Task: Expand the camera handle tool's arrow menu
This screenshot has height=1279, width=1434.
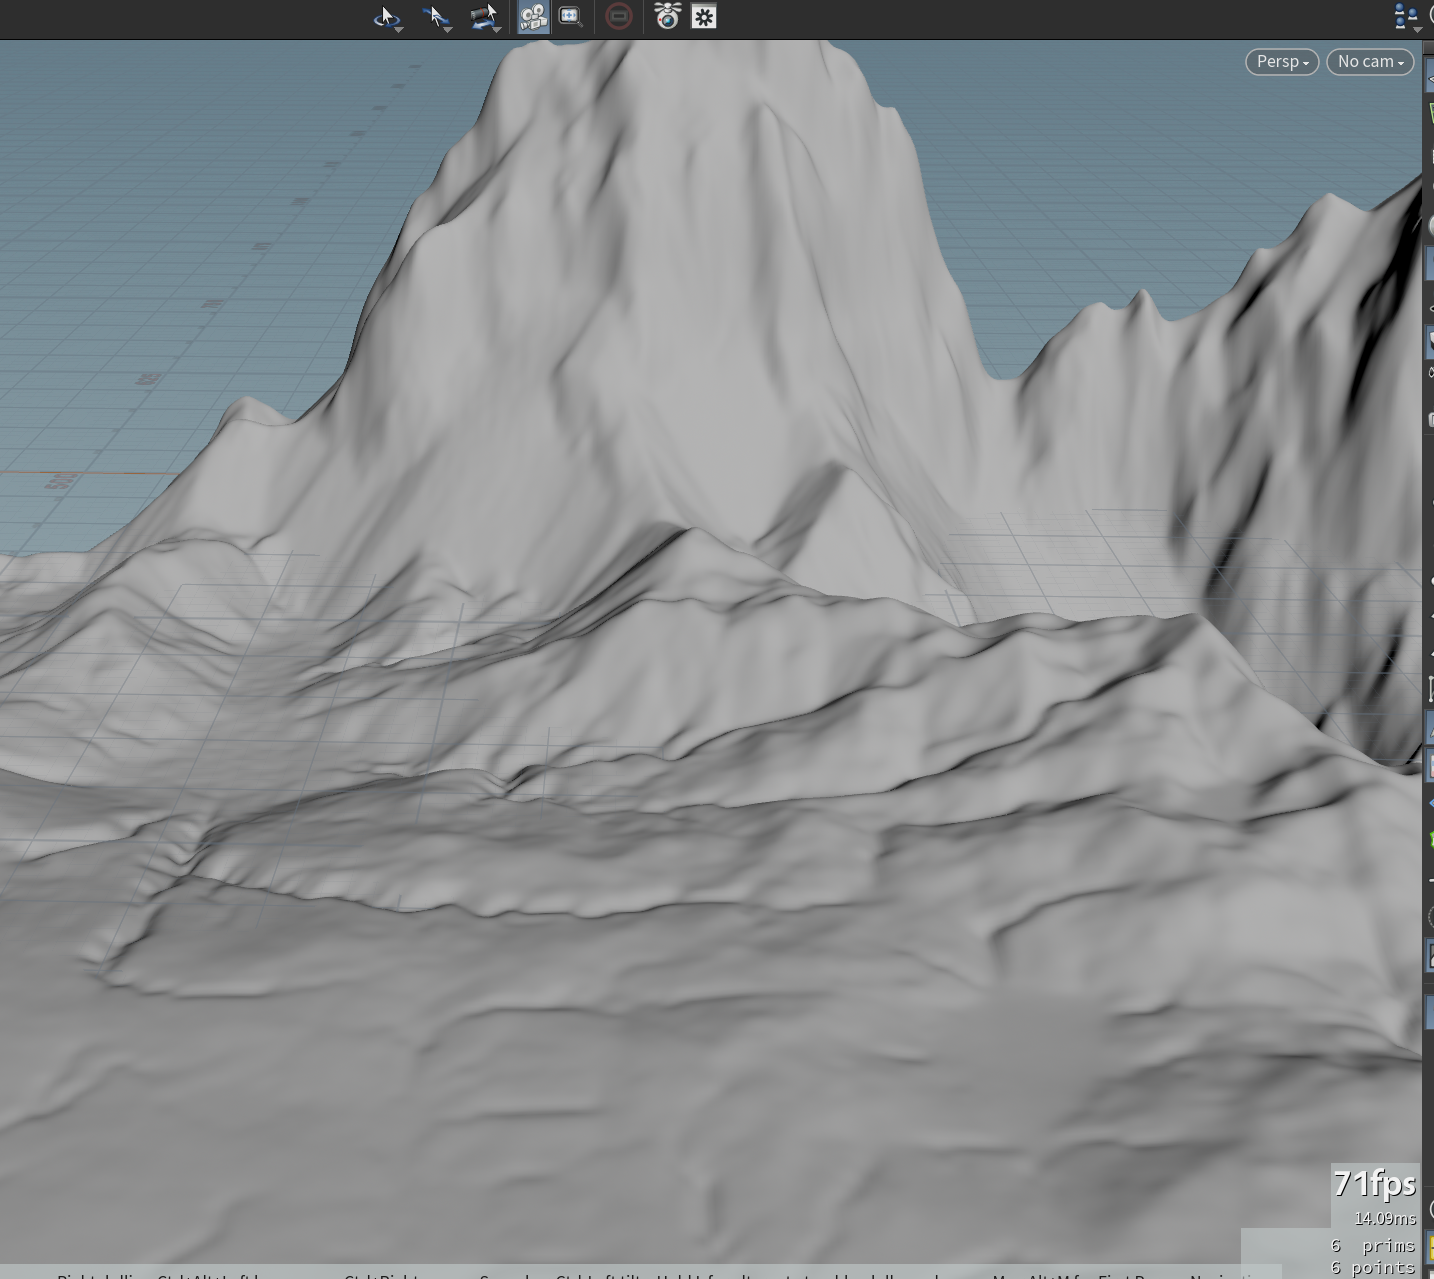Action: coord(497,30)
